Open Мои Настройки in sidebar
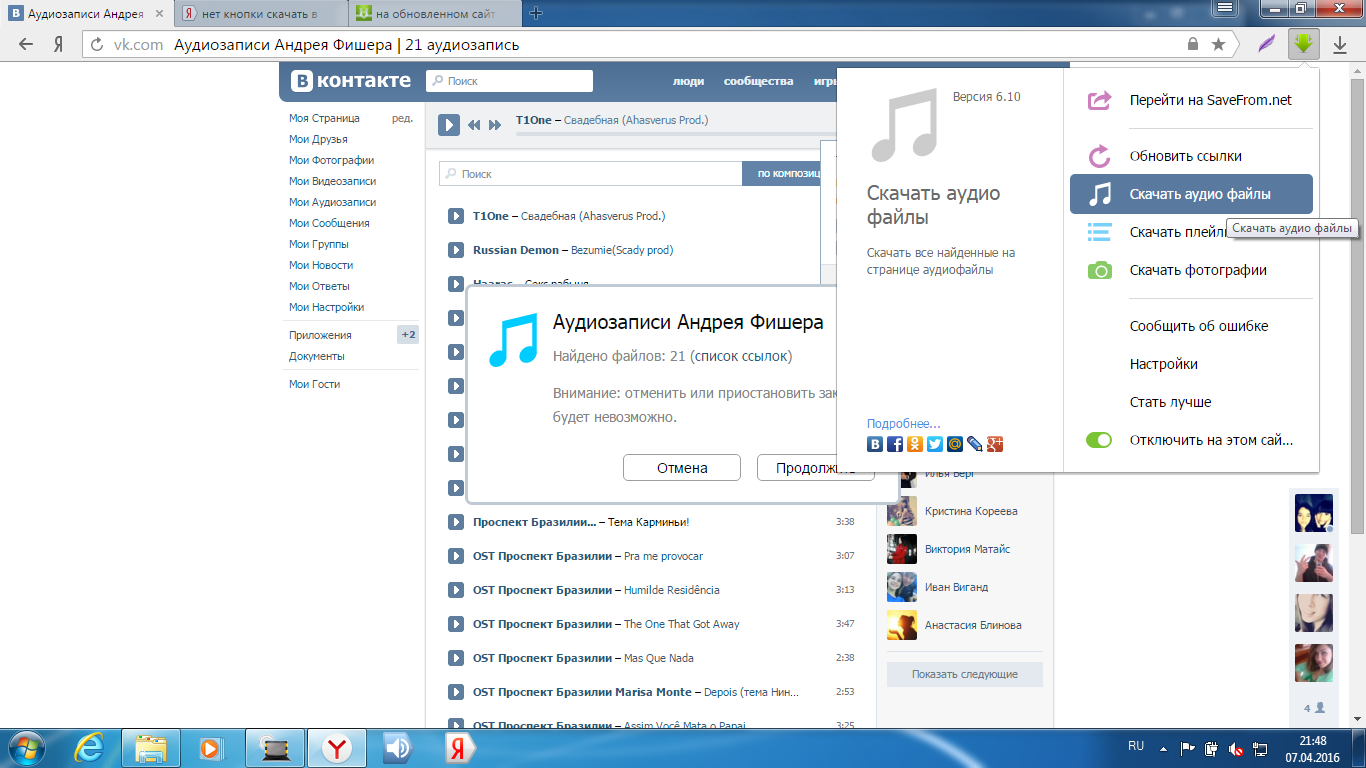This screenshot has width=1366, height=768. [x=326, y=307]
